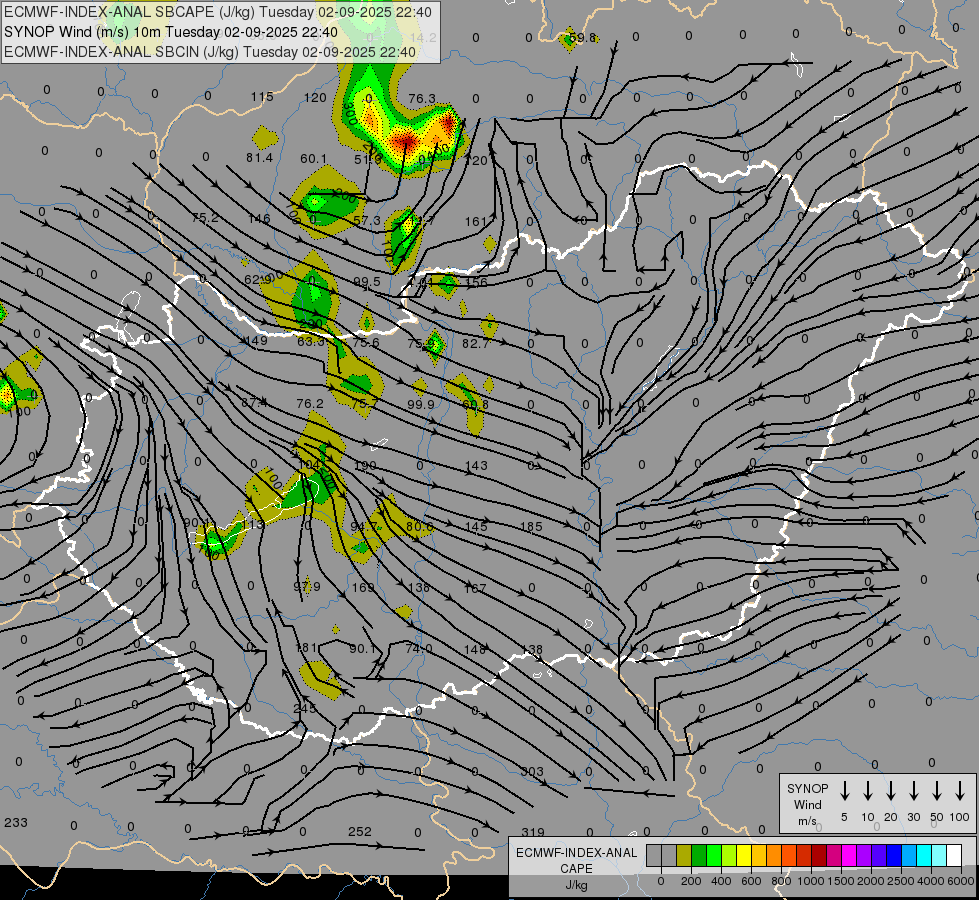Click the map value 233
This screenshot has height=900, width=979.
click(16, 823)
